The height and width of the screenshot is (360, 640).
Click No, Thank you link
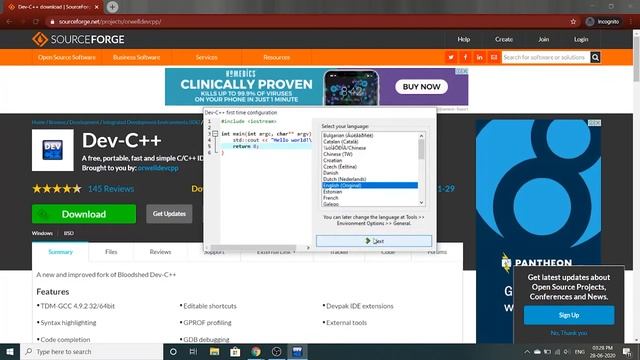point(569,333)
